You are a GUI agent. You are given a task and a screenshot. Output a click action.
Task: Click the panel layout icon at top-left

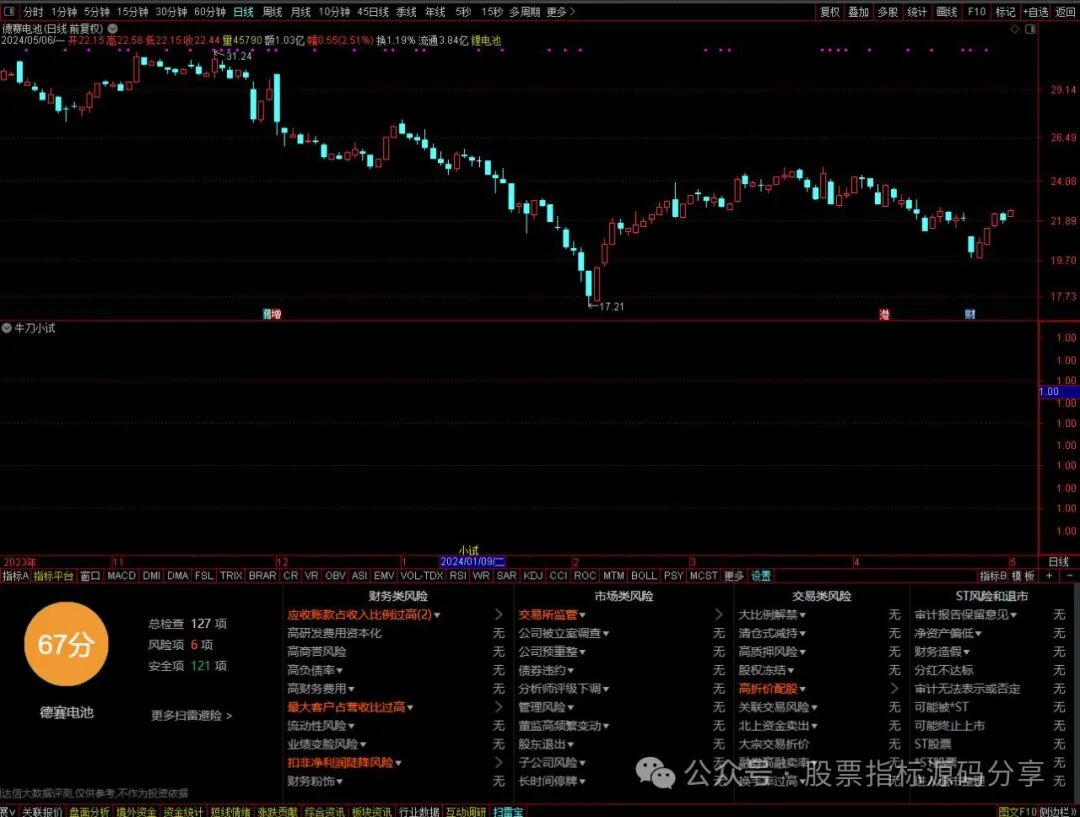[9, 12]
